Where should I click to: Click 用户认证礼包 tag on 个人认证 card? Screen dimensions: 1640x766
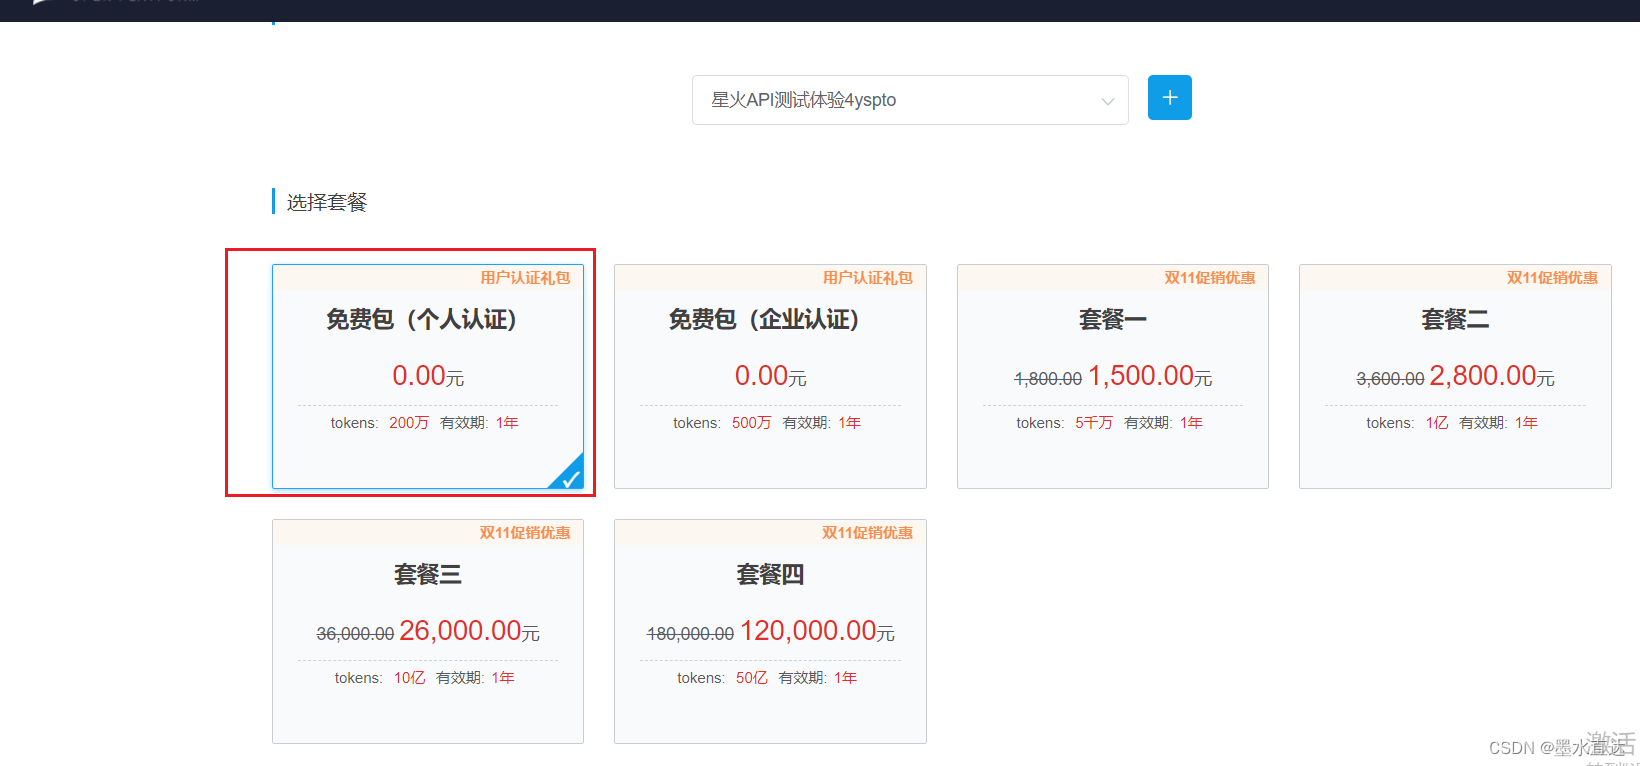525,278
